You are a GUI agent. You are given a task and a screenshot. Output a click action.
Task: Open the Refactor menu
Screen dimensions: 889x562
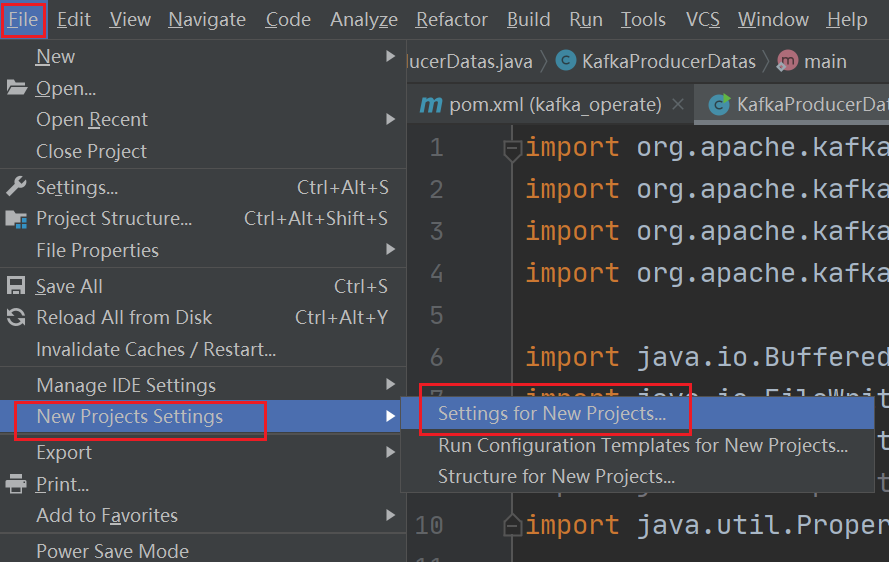pyautogui.click(x=451, y=19)
